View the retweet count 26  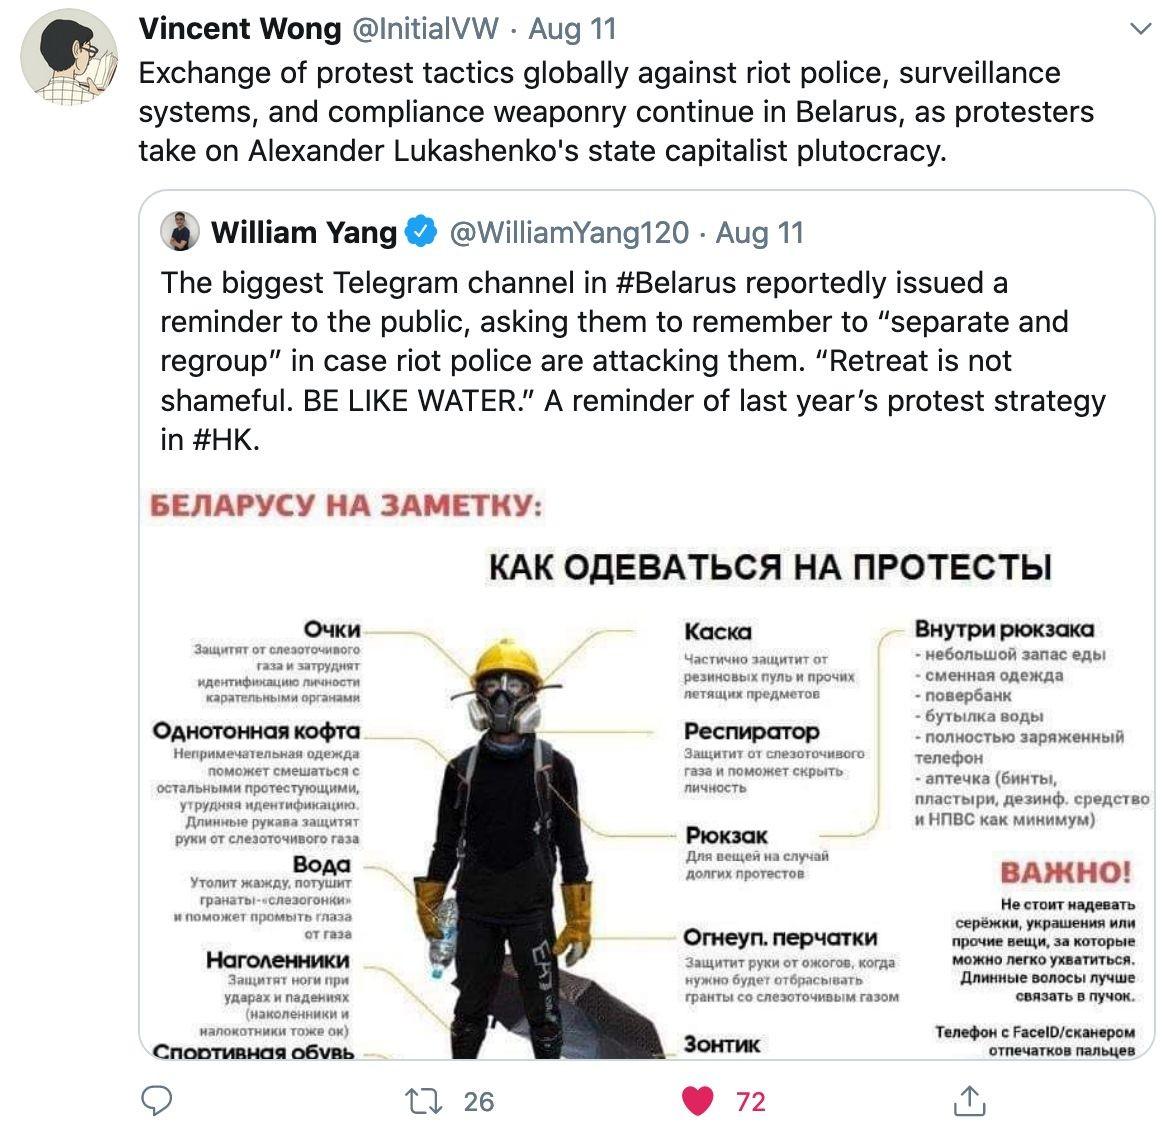[478, 1102]
